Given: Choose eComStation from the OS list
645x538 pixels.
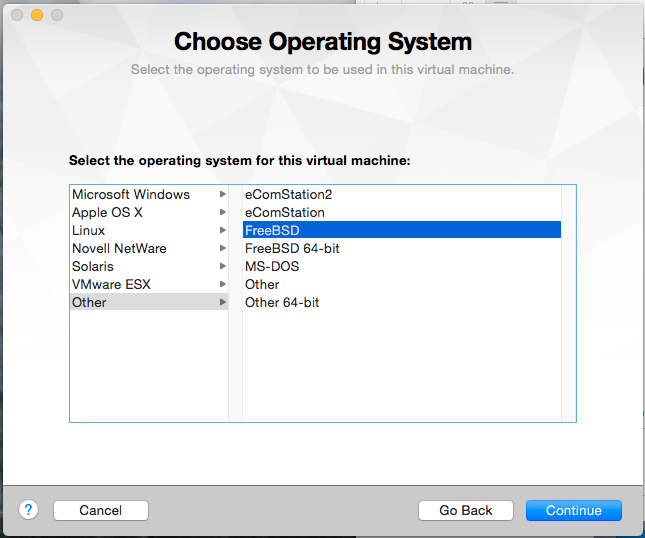Looking at the screenshot, I should [402, 212].
